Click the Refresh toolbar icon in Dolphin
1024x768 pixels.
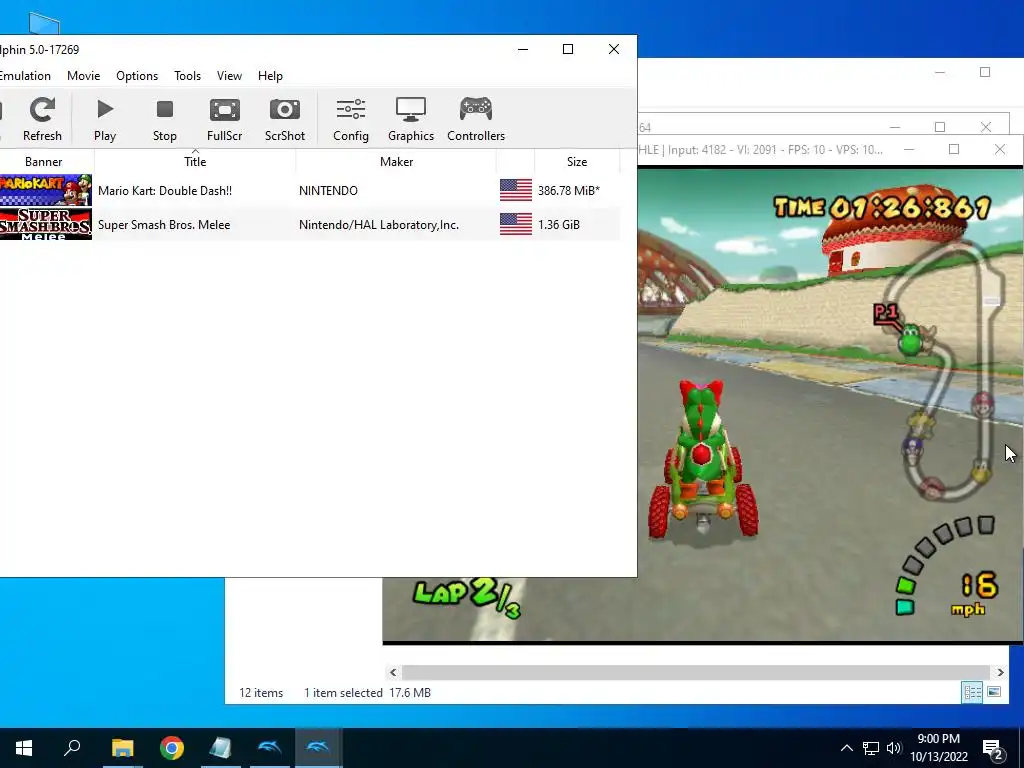coord(42,118)
